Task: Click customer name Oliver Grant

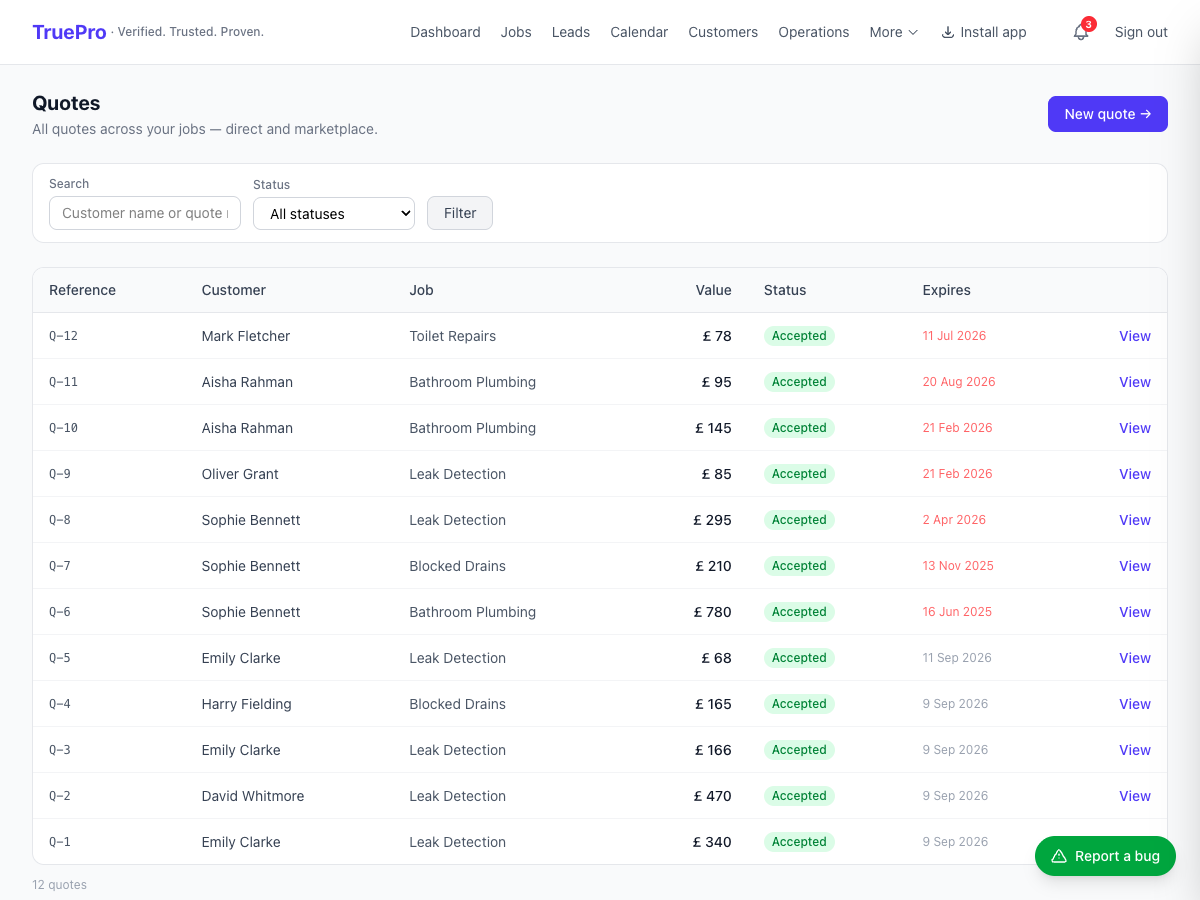Action: tap(240, 474)
